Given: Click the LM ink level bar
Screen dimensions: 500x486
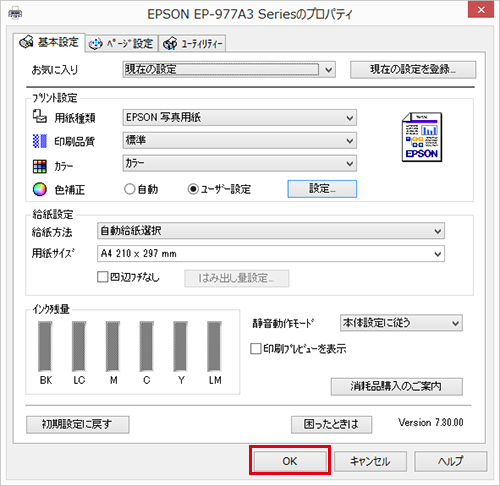Looking at the screenshot, I should click(x=214, y=346).
